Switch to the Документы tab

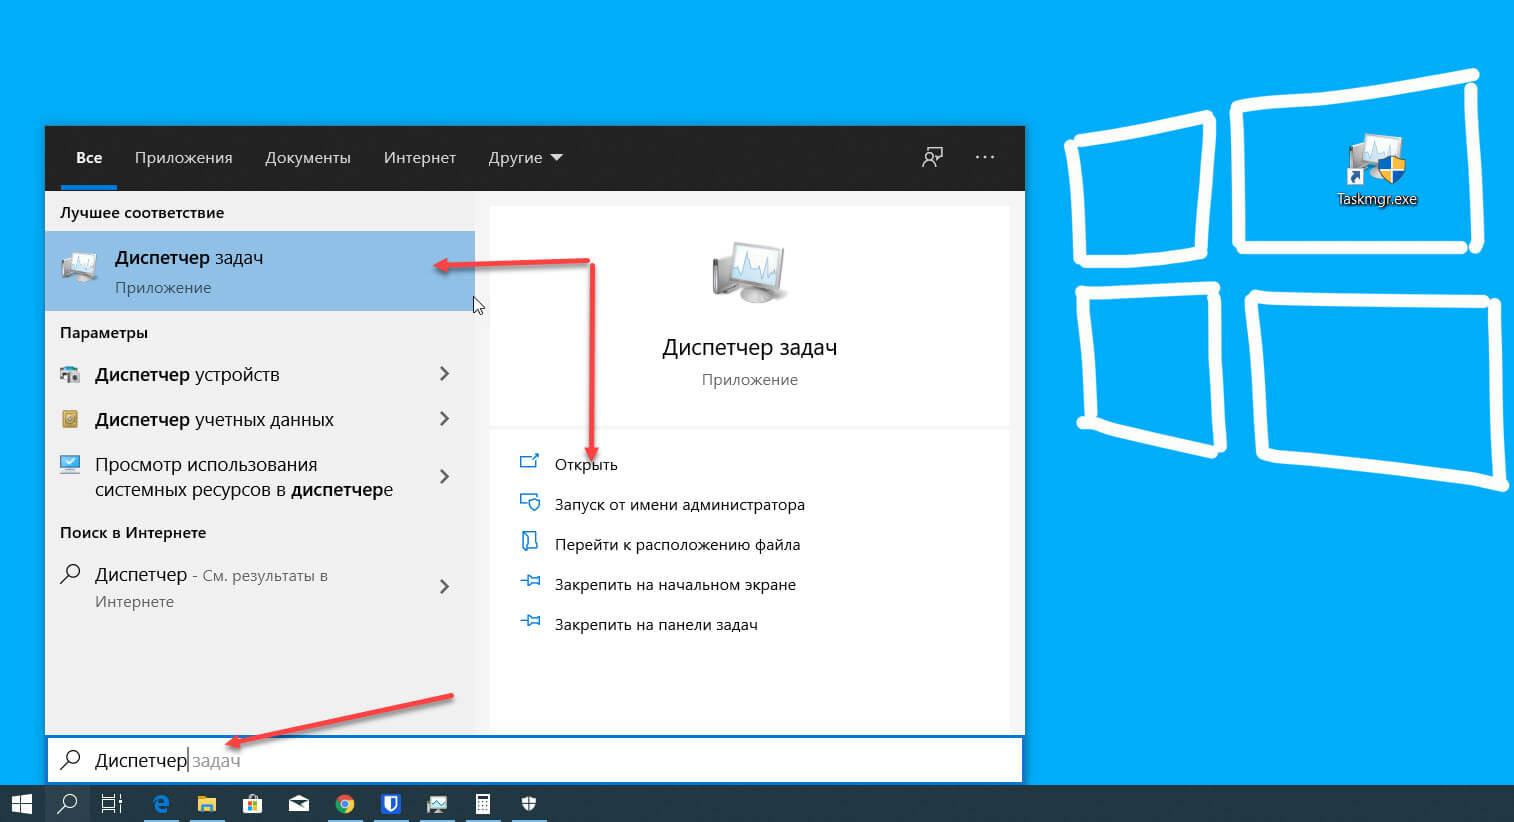click(307, 157)
